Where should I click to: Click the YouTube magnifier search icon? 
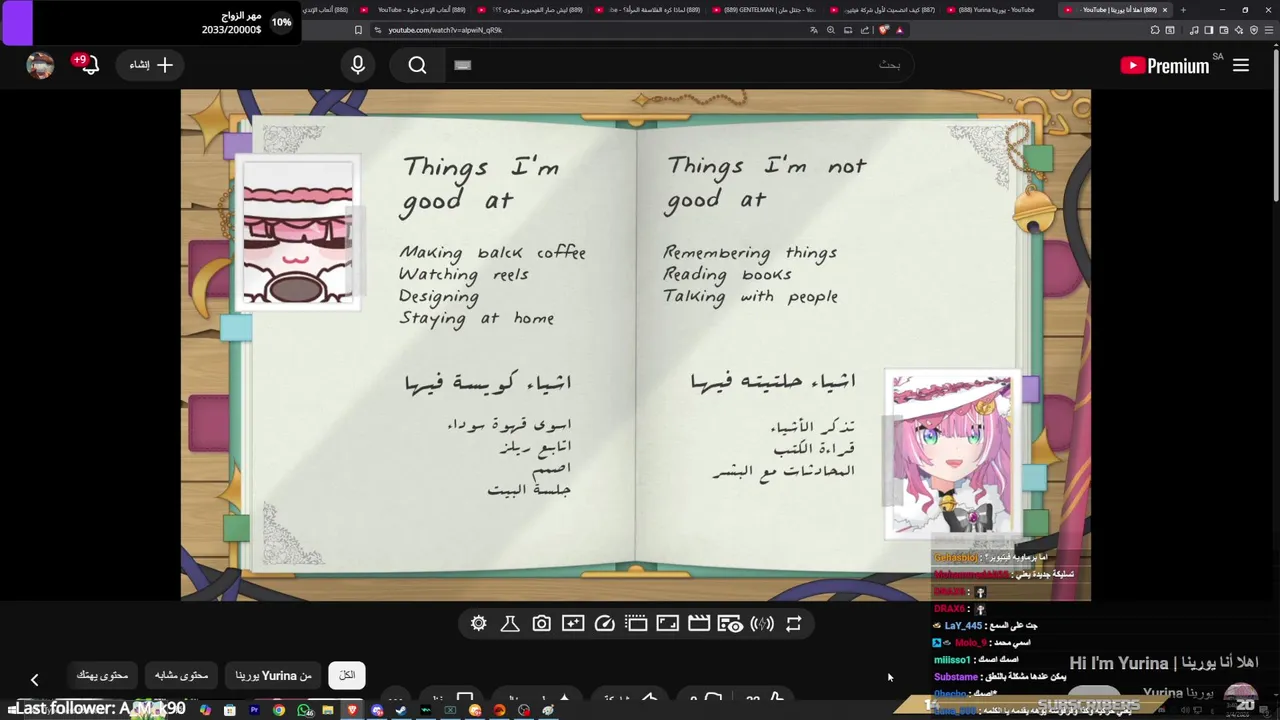click(x=418, y=65)
